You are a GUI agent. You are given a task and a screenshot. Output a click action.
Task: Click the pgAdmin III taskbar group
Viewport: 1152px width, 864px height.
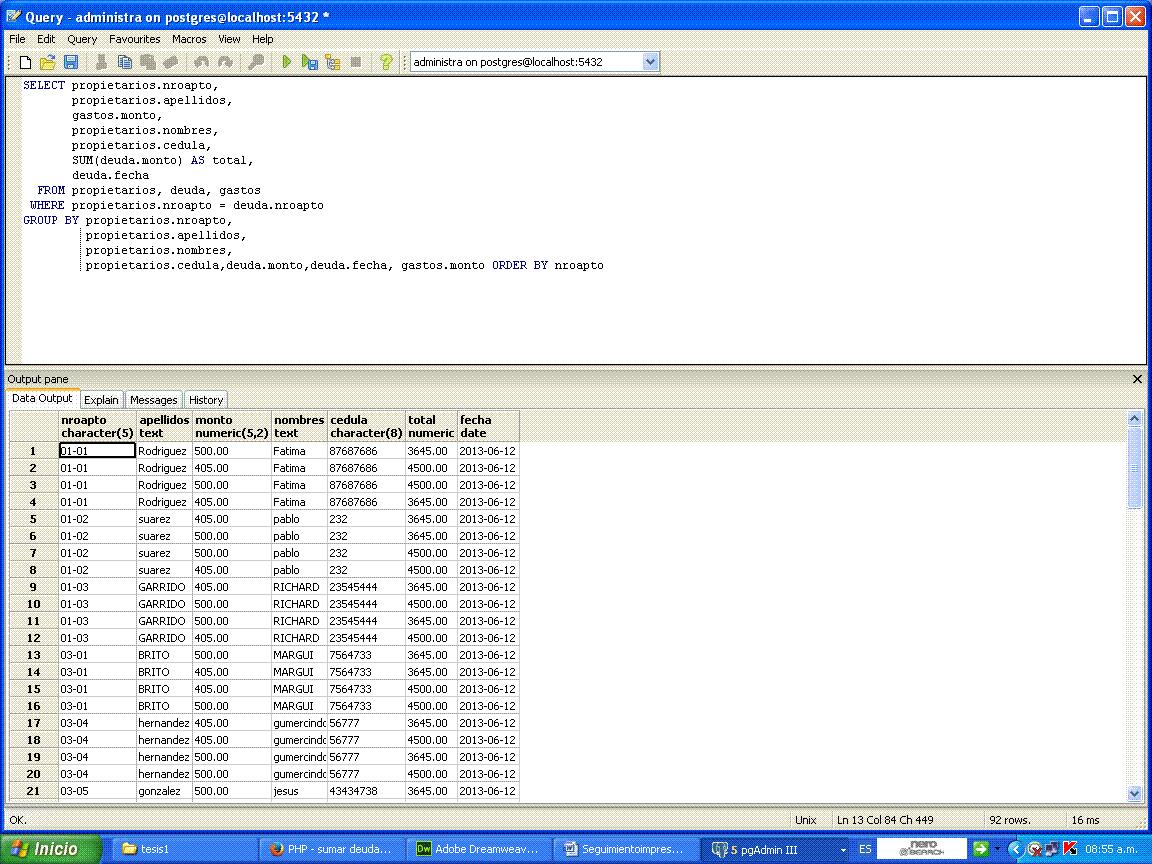click(775, 849)
